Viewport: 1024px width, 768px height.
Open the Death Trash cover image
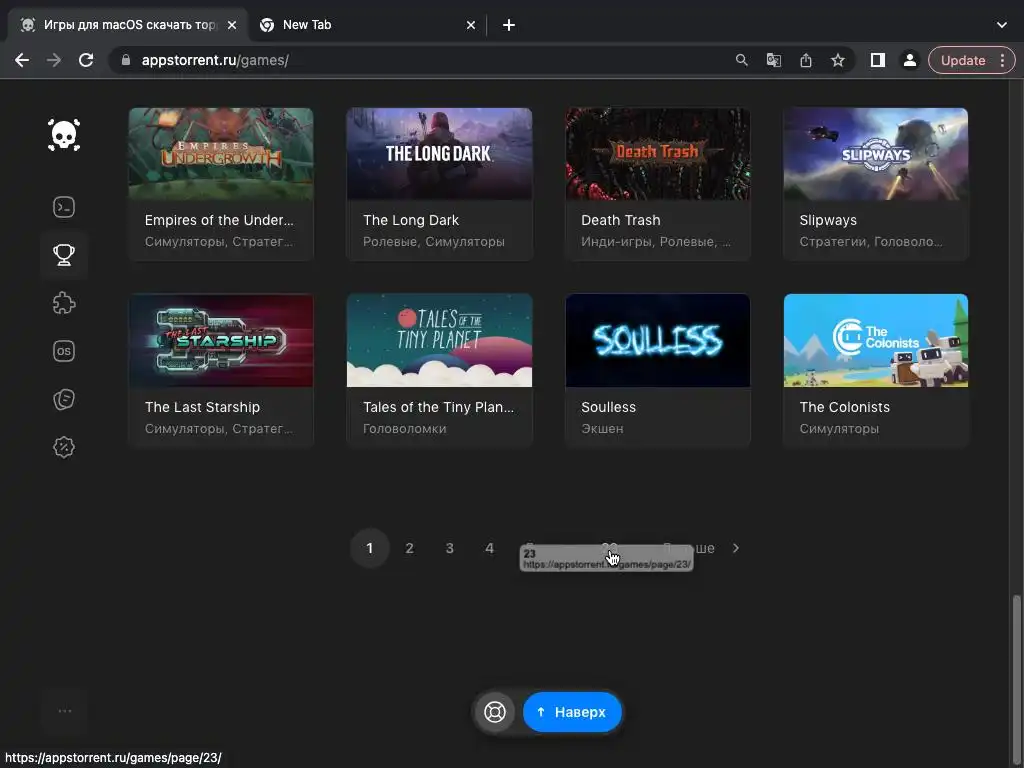tap(658, 154)
